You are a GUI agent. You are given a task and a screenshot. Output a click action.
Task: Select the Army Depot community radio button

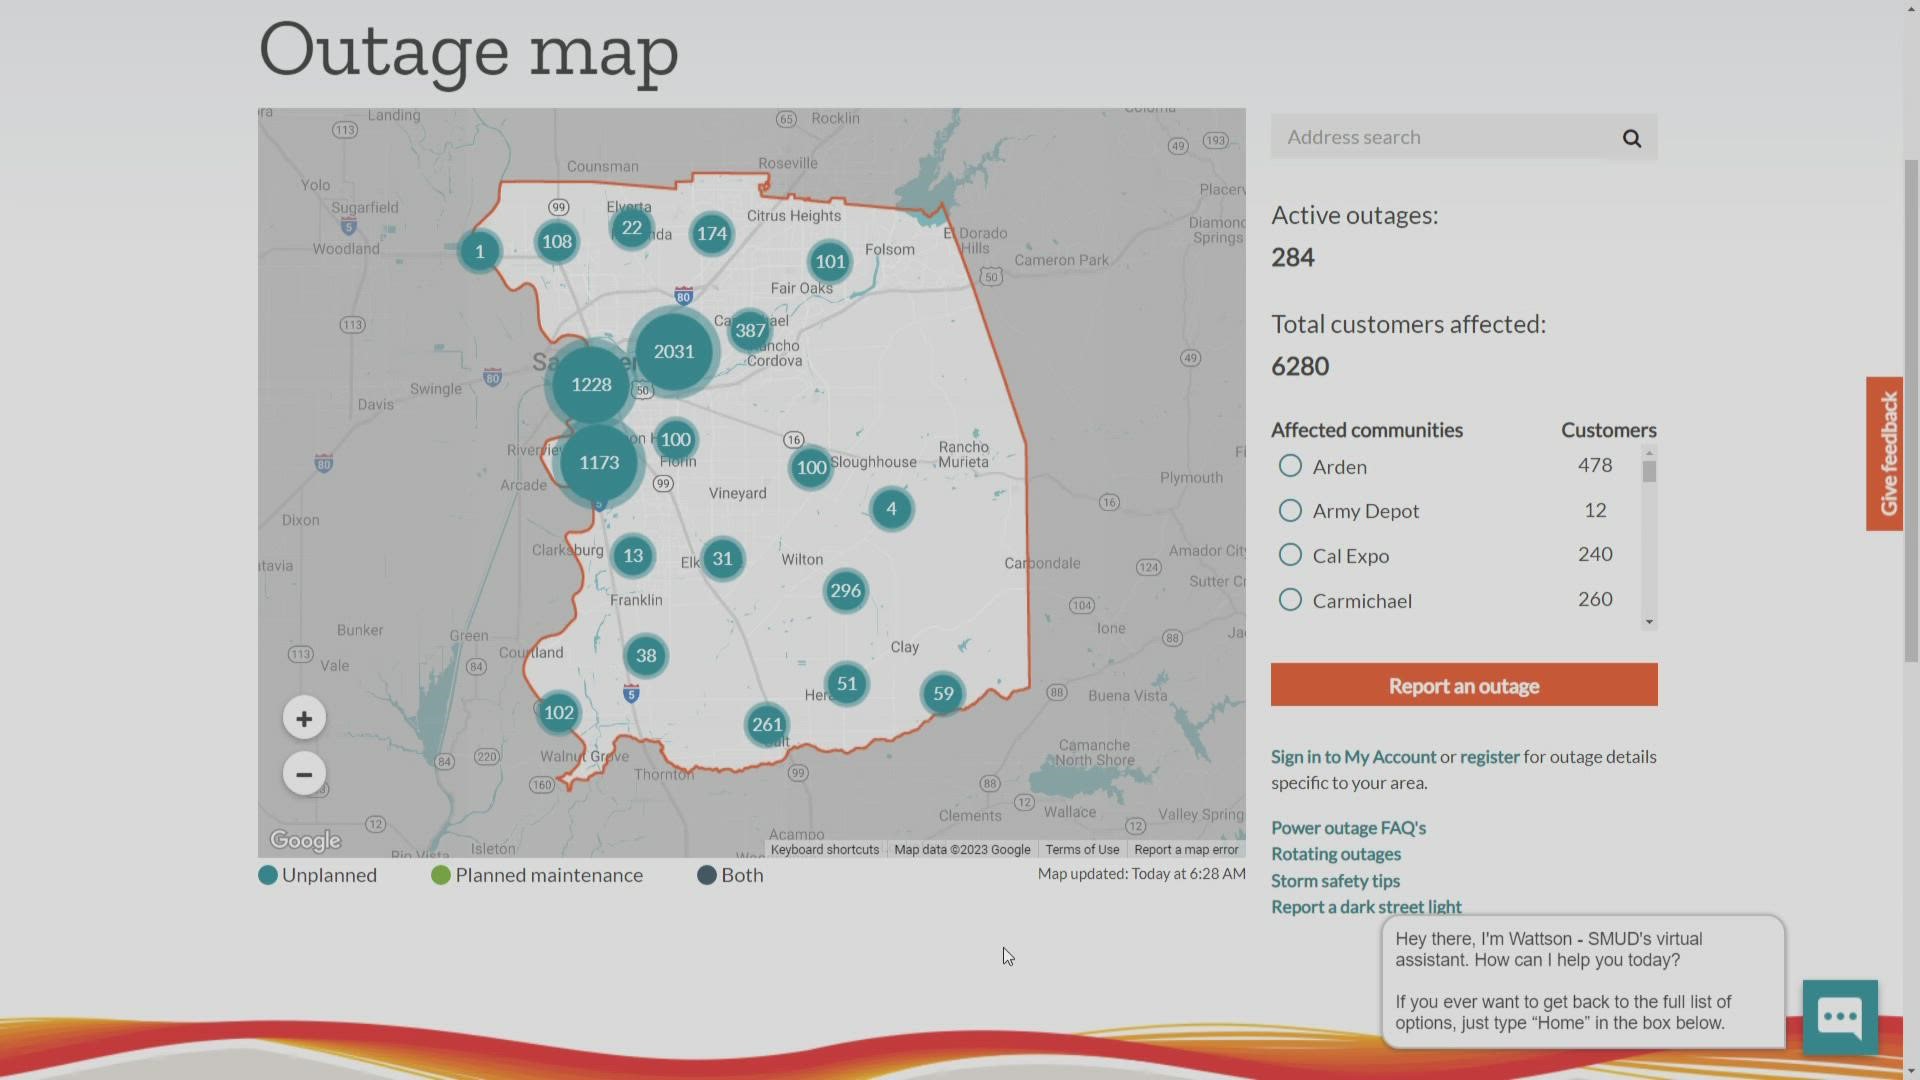click(1290, 511)
